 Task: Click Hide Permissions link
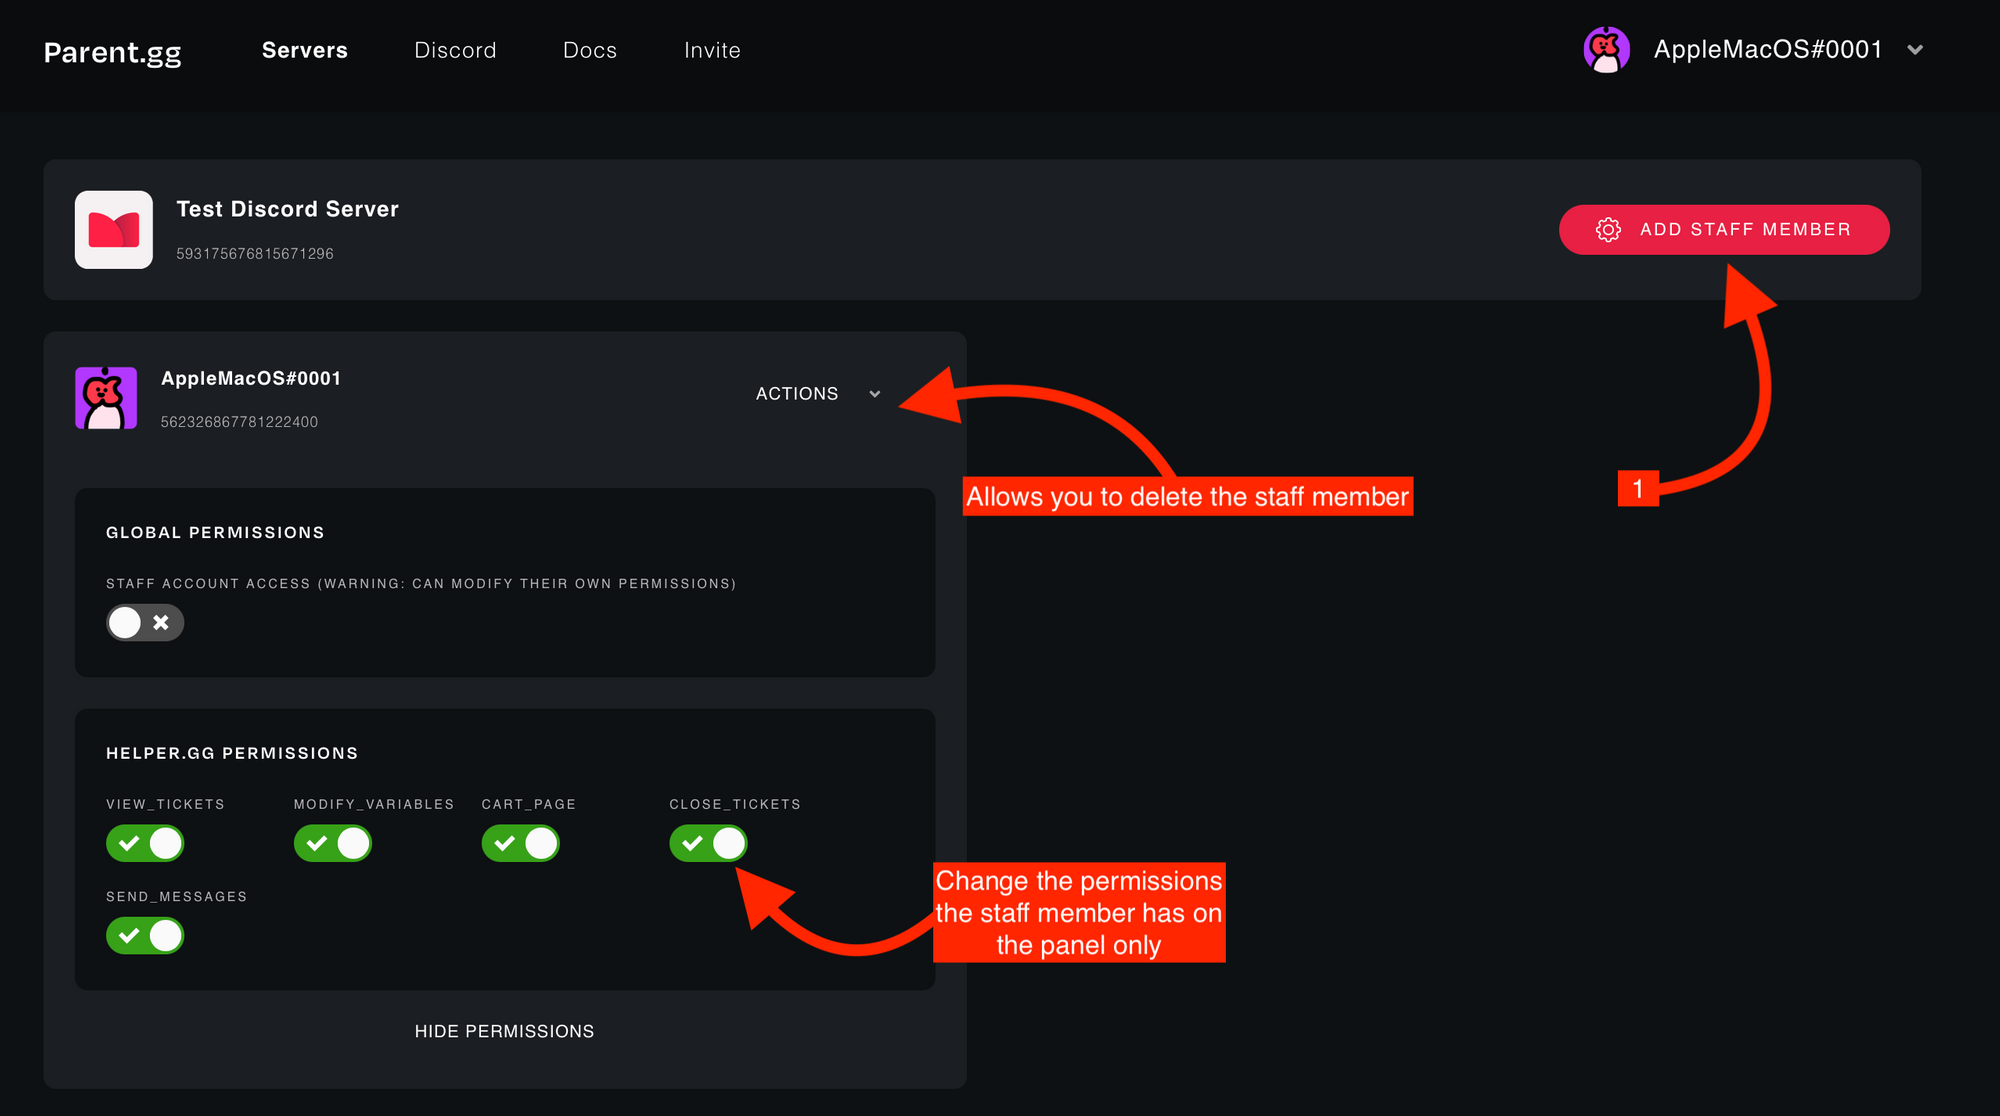504,1031
